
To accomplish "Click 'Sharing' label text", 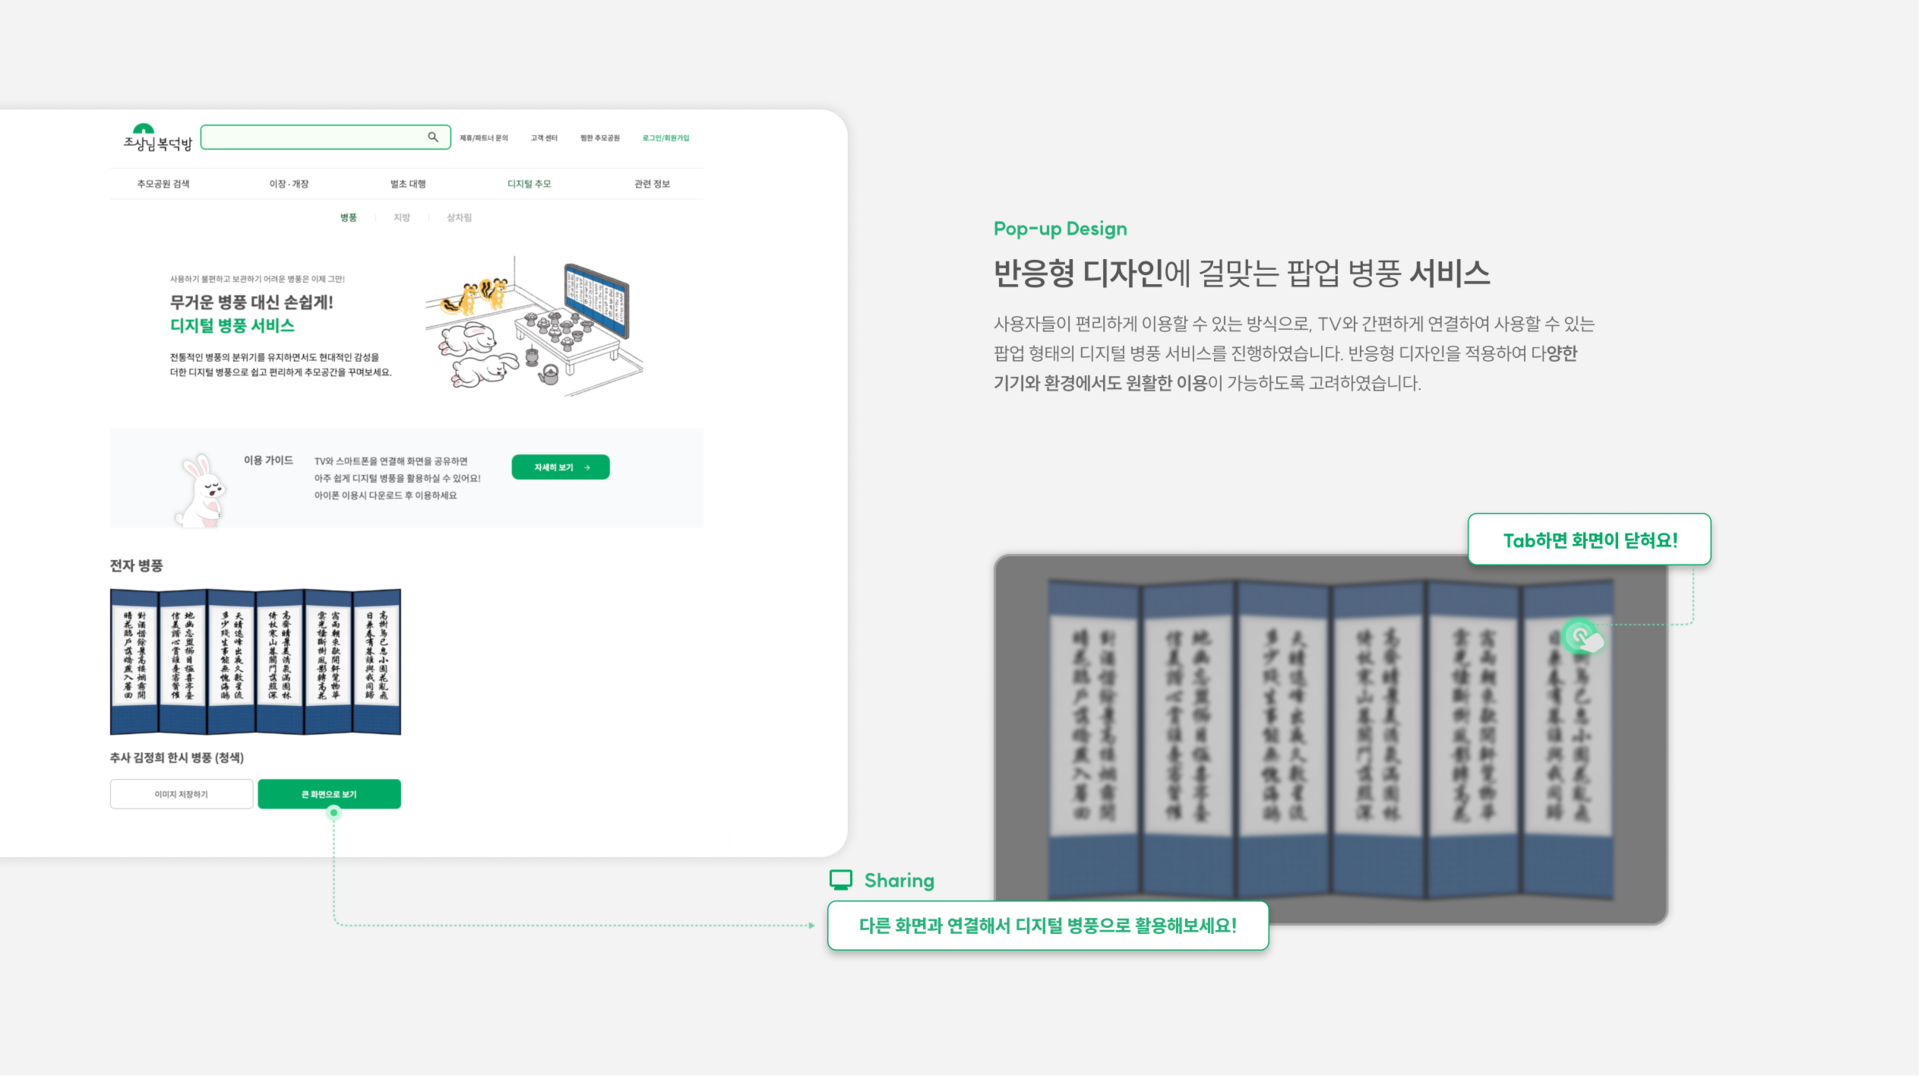I will [x=899, y=881].
